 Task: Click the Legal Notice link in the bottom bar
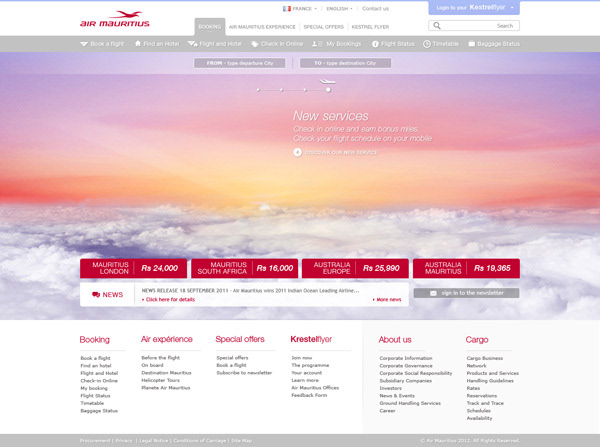click(x=153, y=441)
